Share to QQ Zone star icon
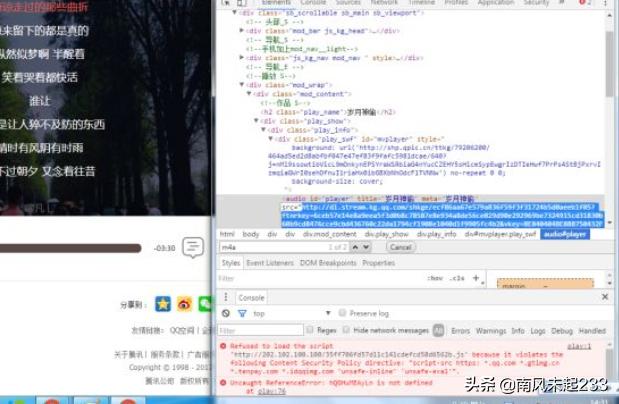Image resolution: width=619 pixels, height=404 pixels. 163,303
